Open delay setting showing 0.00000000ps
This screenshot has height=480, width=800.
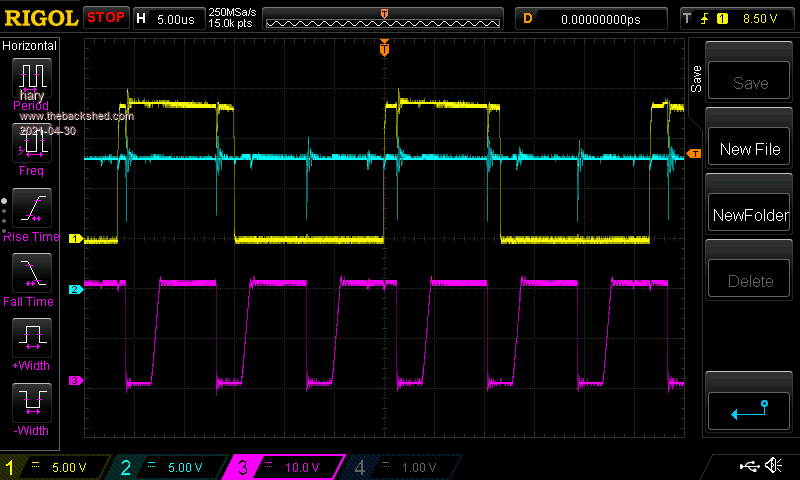tap(590, 18)
